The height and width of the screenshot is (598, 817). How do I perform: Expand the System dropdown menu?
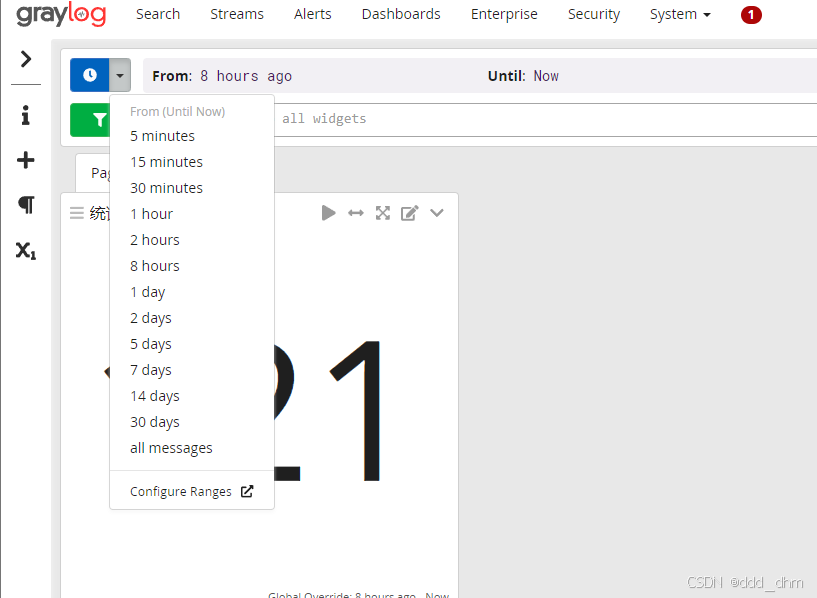coord(680,14)
